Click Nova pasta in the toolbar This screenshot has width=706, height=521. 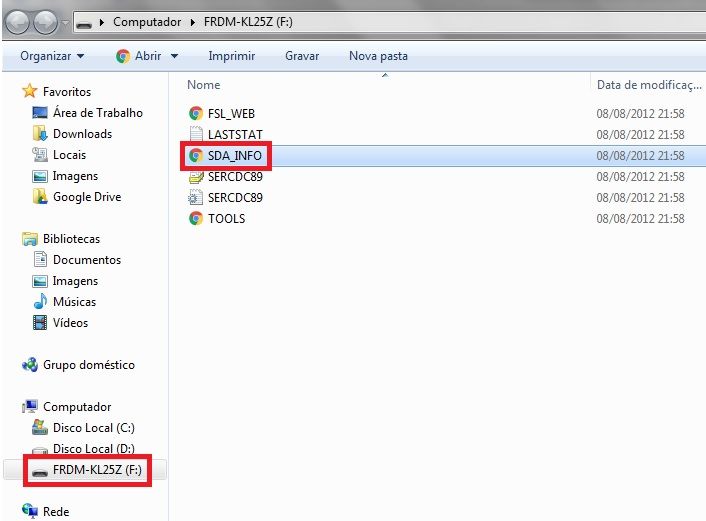coord(378,56)
